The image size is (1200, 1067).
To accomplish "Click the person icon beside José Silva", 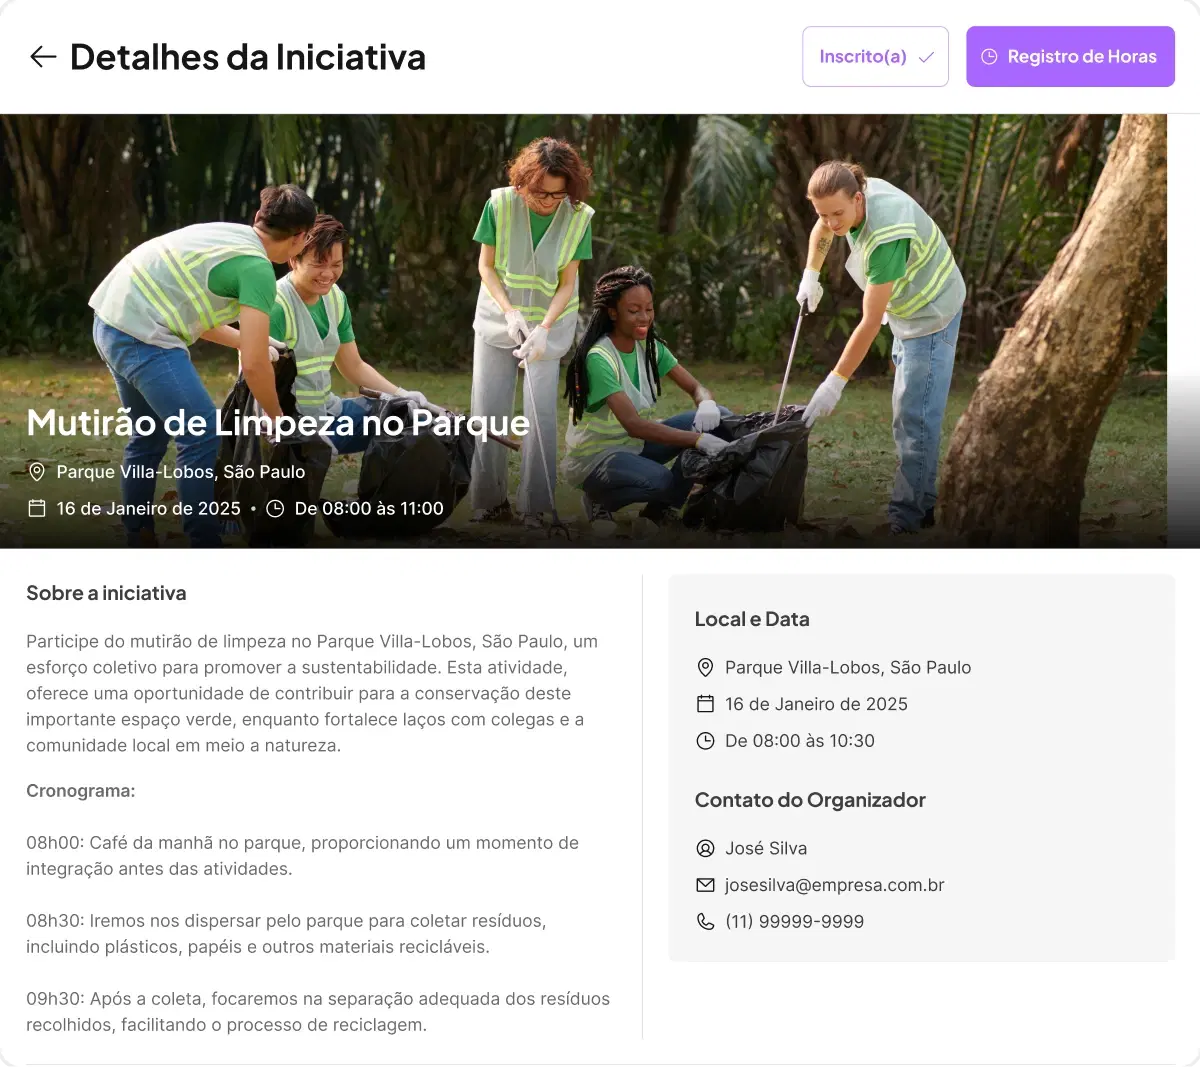I will pyautogui.click(x=705, y=848).
